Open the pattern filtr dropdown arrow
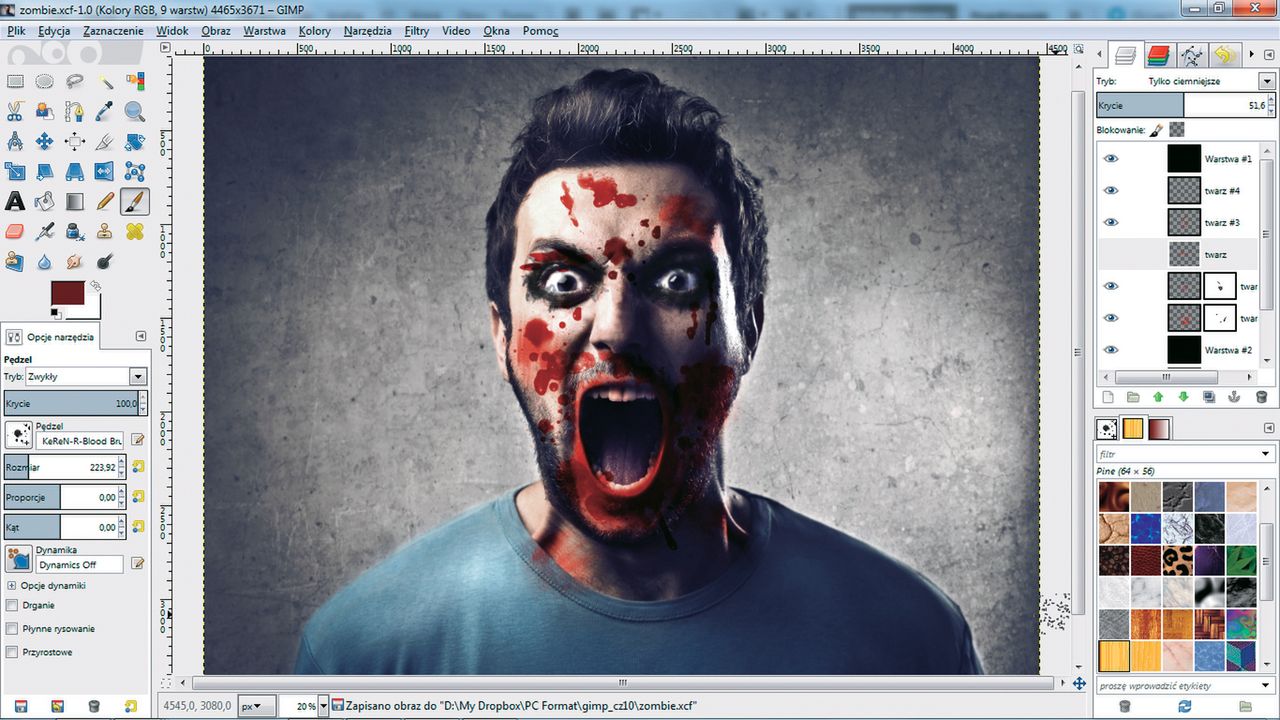Viewport: 1280px width, 720px height. (1266, 454)
